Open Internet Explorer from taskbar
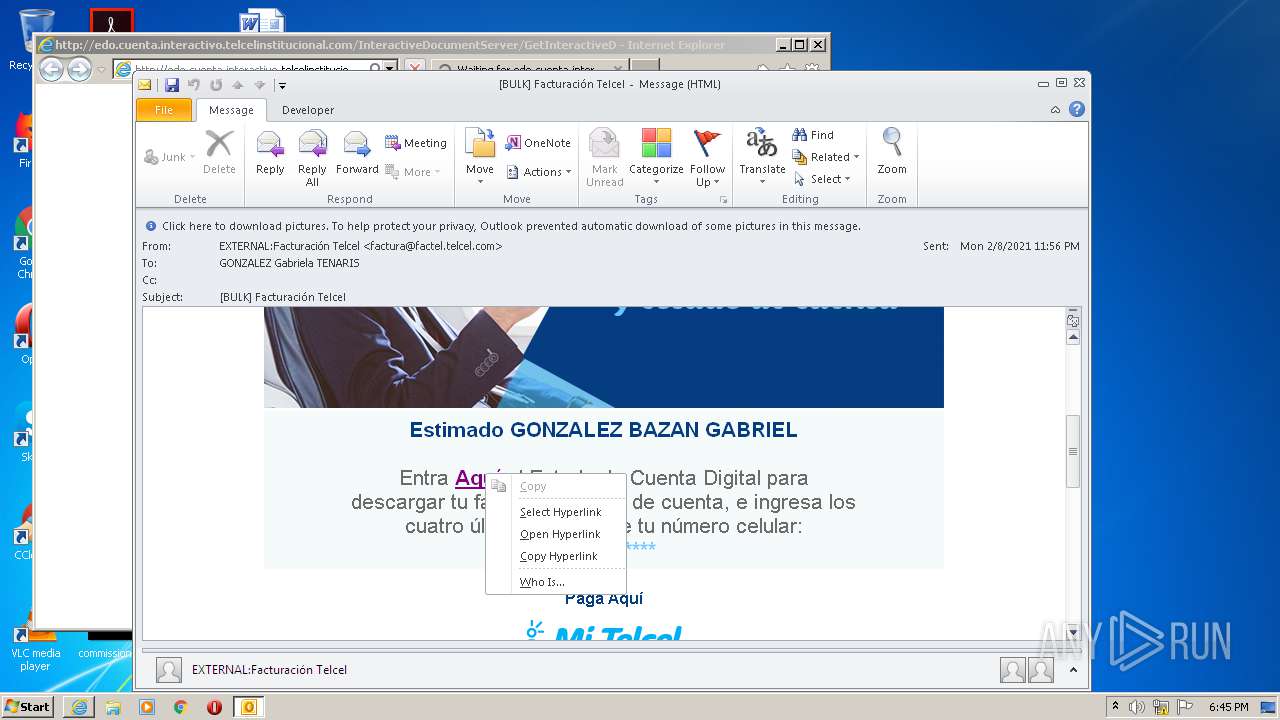 pyautogui.click(x=79, y=707)
